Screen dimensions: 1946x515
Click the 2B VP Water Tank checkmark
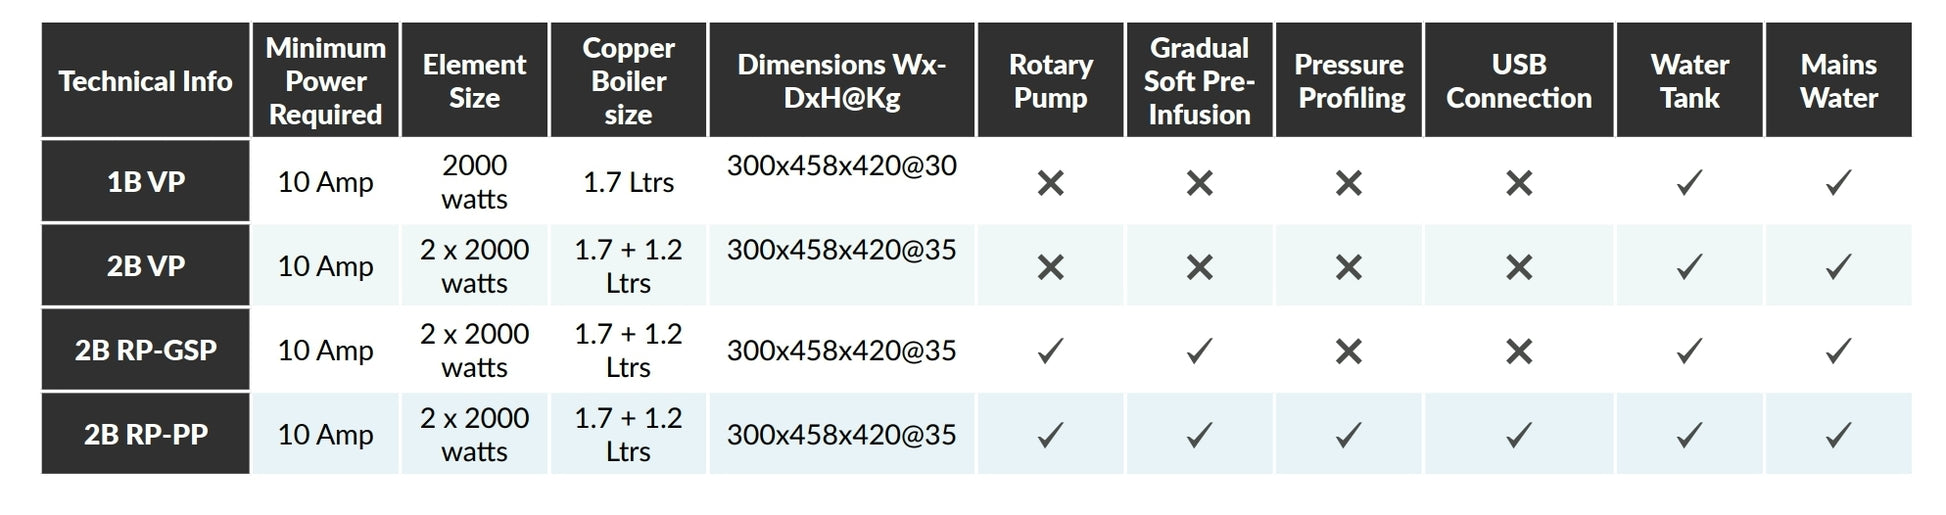click(1689, 266)
